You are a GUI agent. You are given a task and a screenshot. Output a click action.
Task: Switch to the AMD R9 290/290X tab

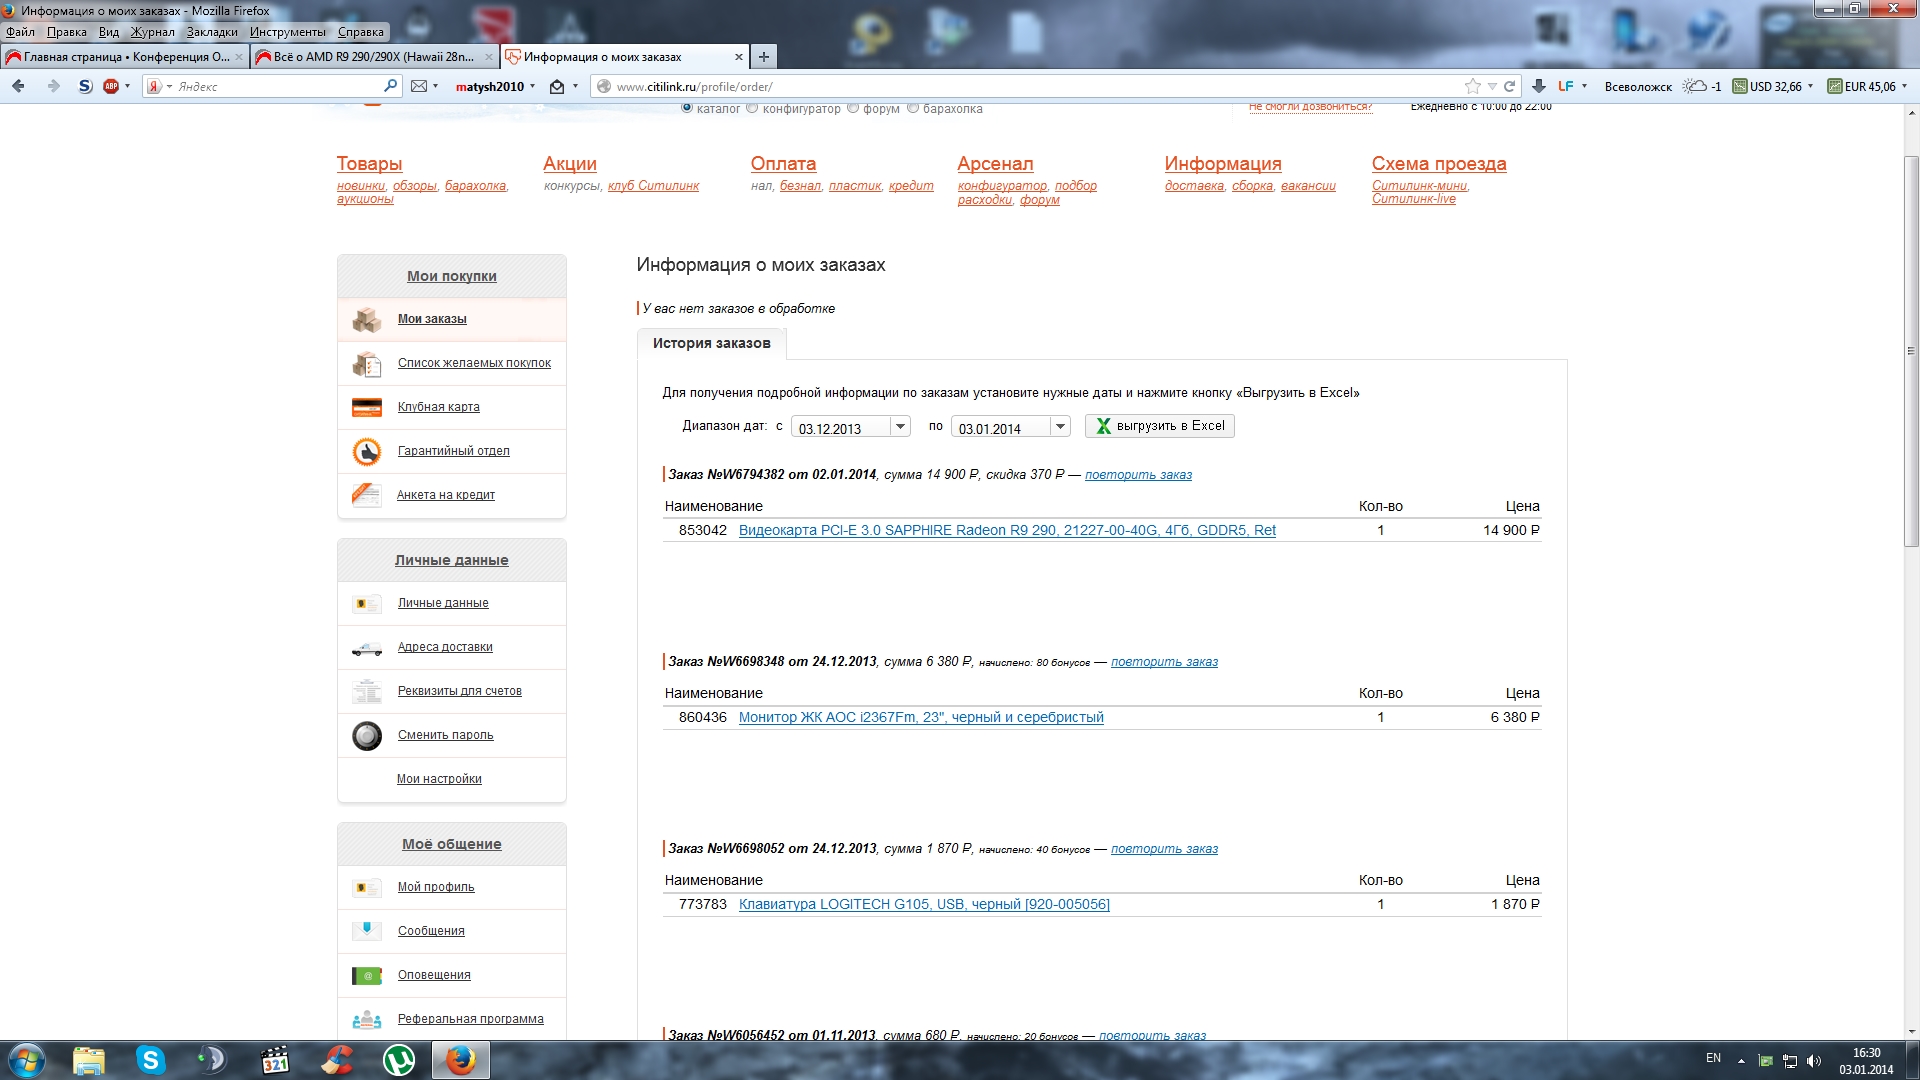point(373,57)
